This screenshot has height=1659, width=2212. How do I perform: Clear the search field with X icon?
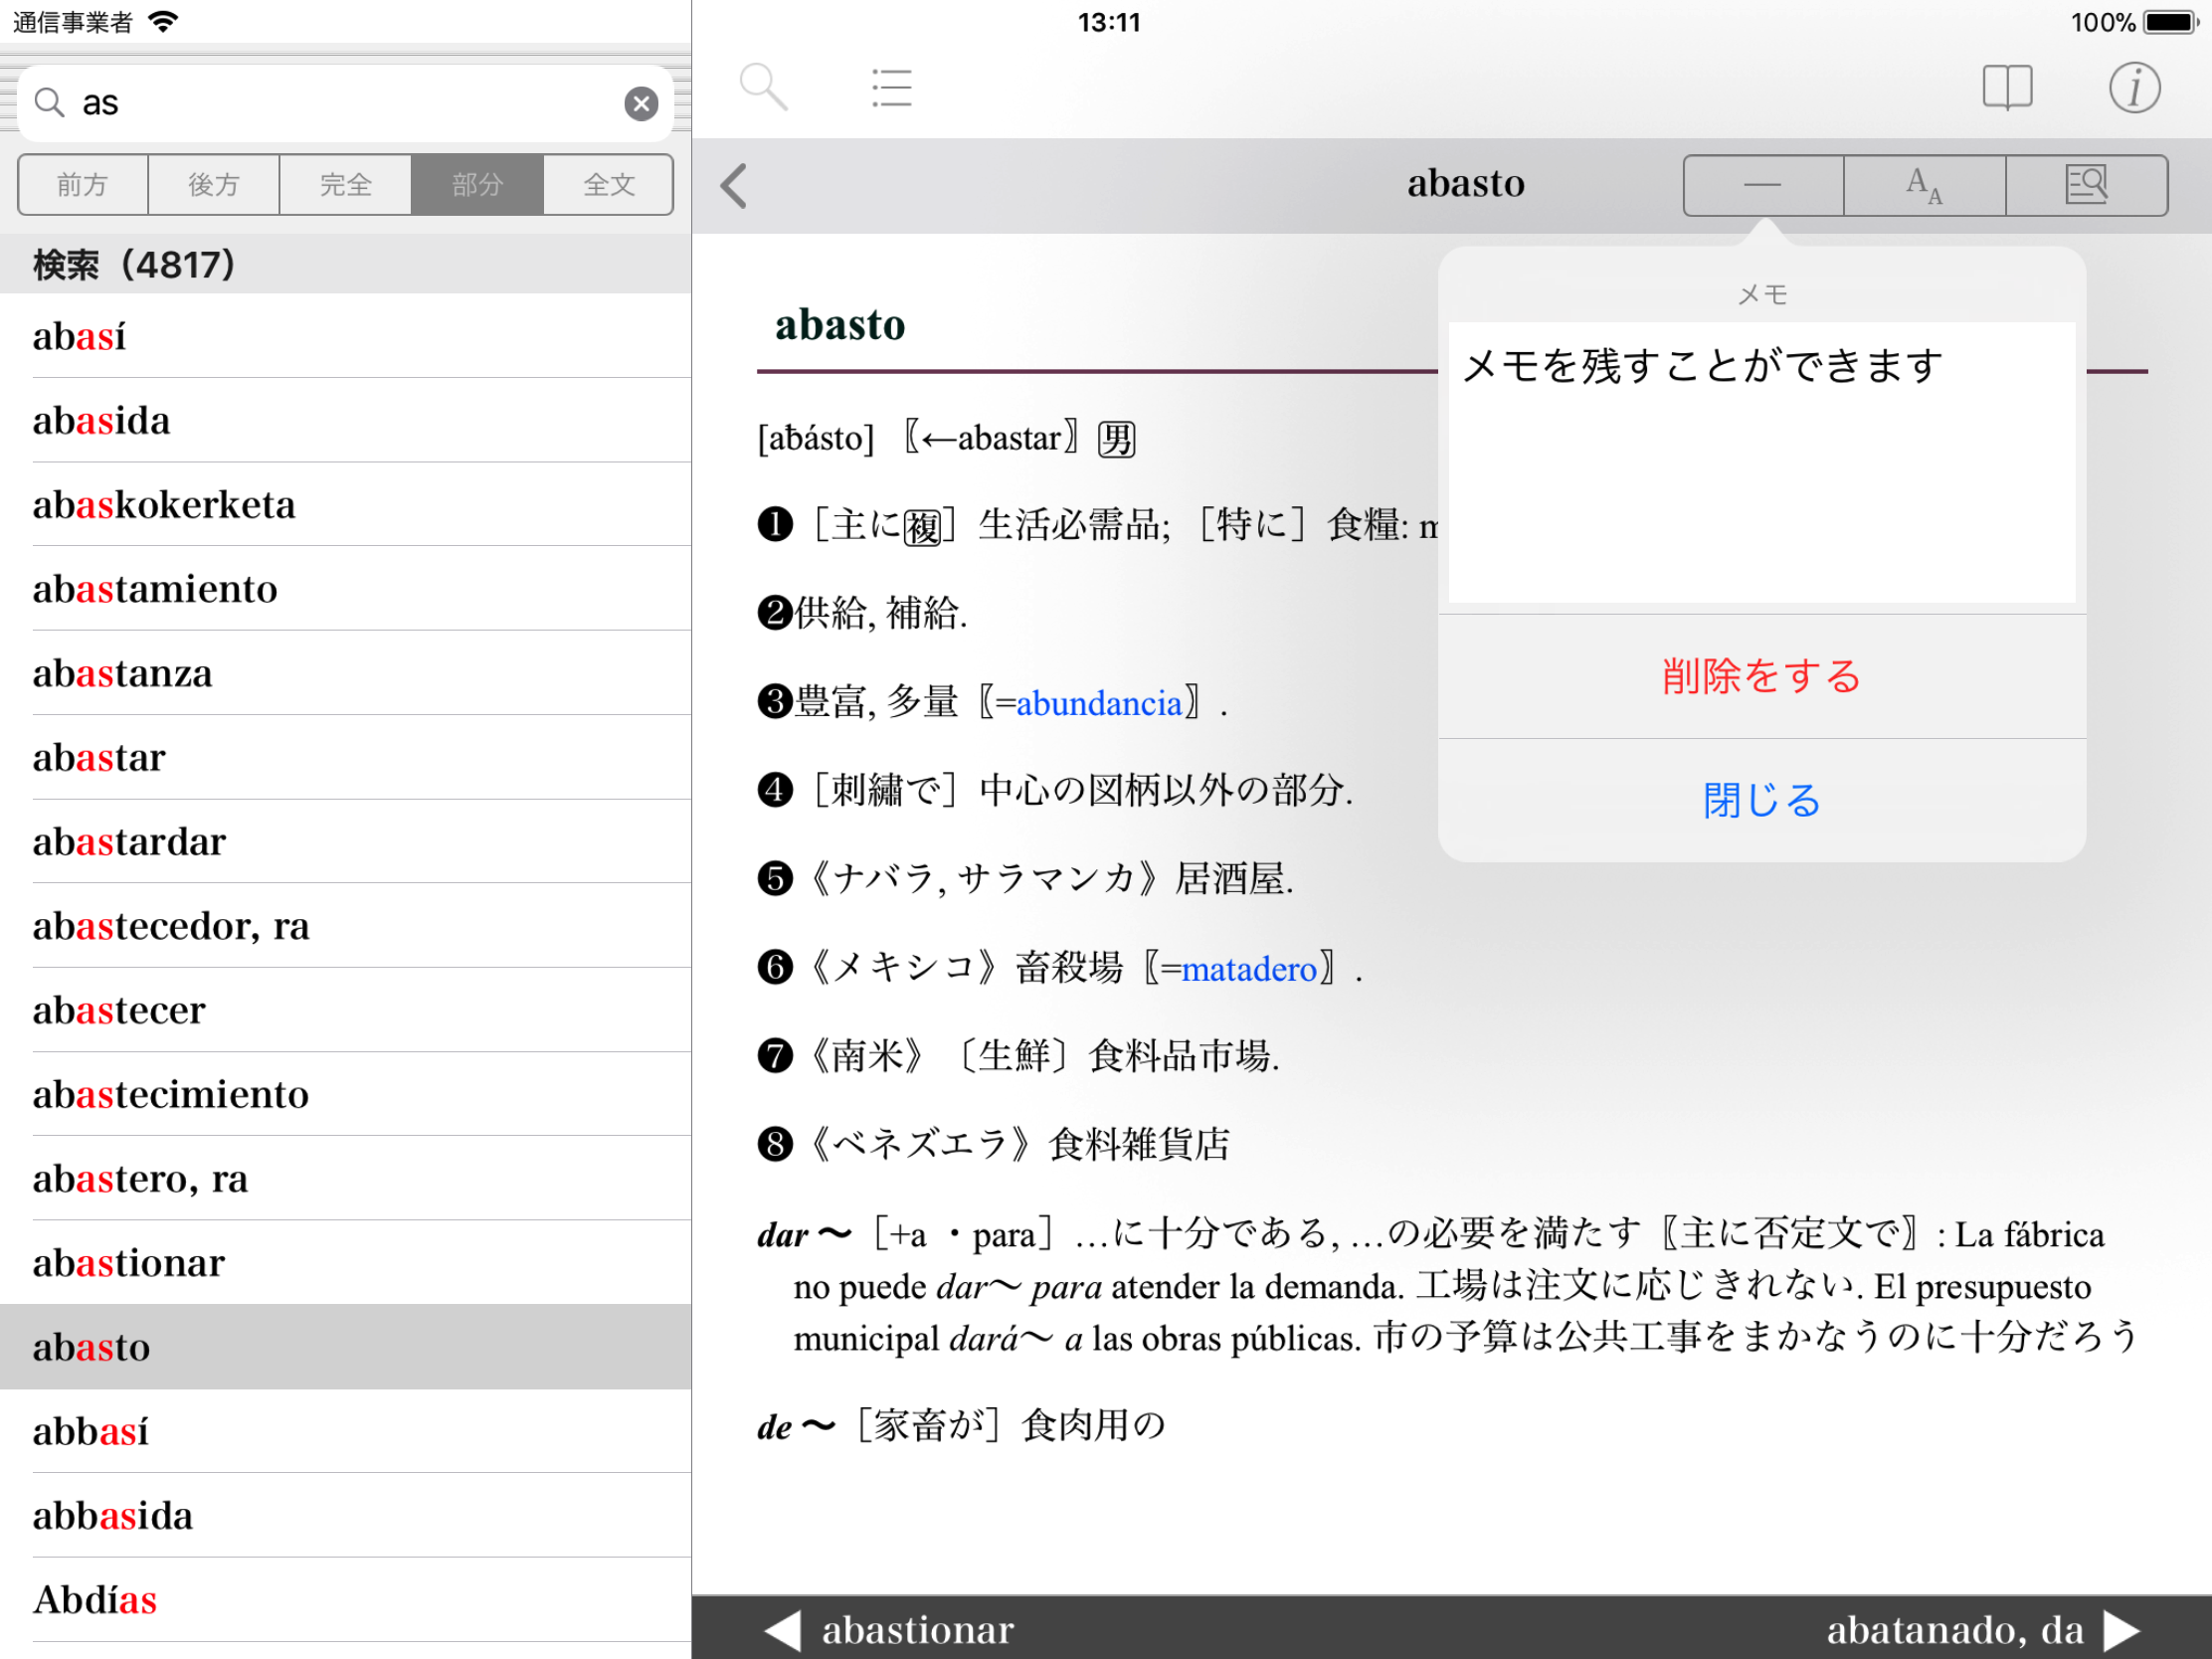[641, 103]
